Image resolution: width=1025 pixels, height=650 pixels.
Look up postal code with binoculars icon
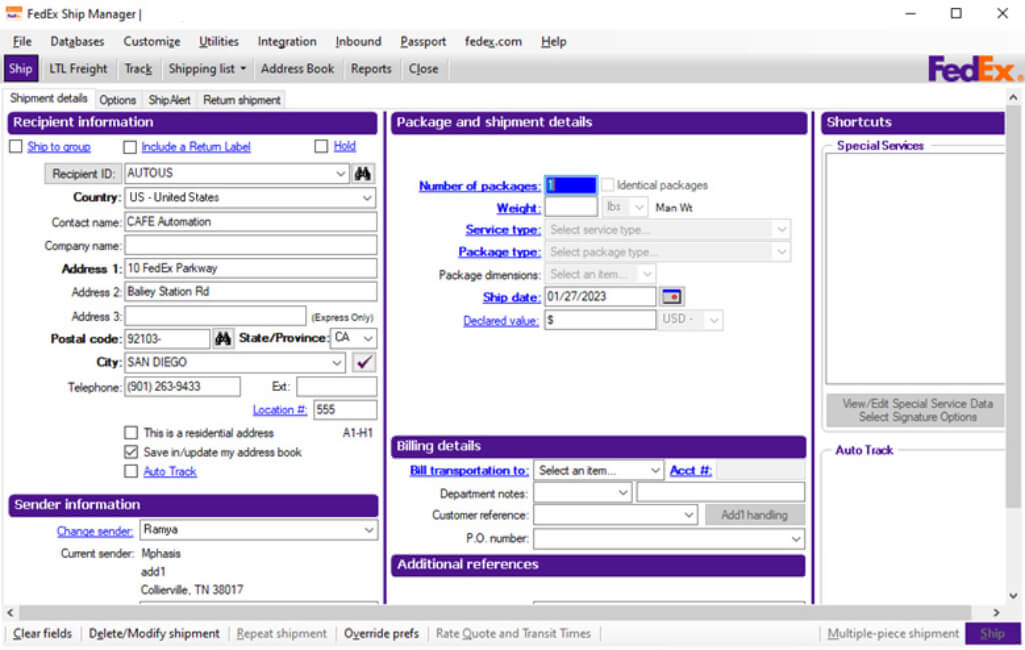[x=223, y=339]
